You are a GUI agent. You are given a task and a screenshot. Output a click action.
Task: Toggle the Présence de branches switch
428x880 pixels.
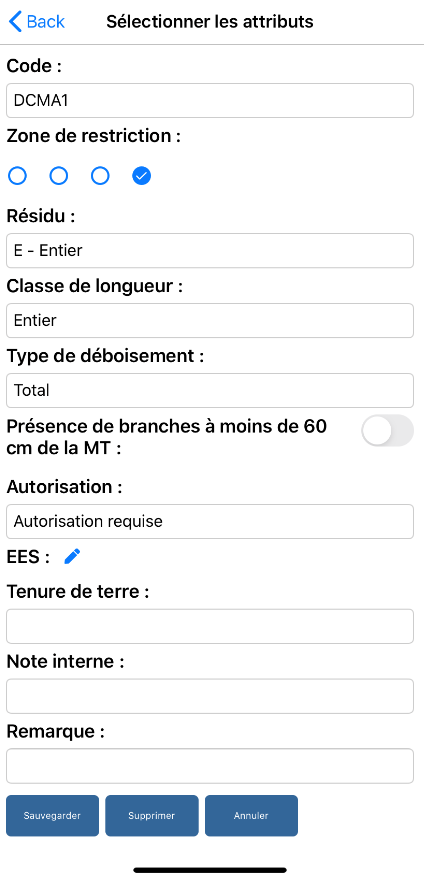pyautogui.click(x=387, y=431)
